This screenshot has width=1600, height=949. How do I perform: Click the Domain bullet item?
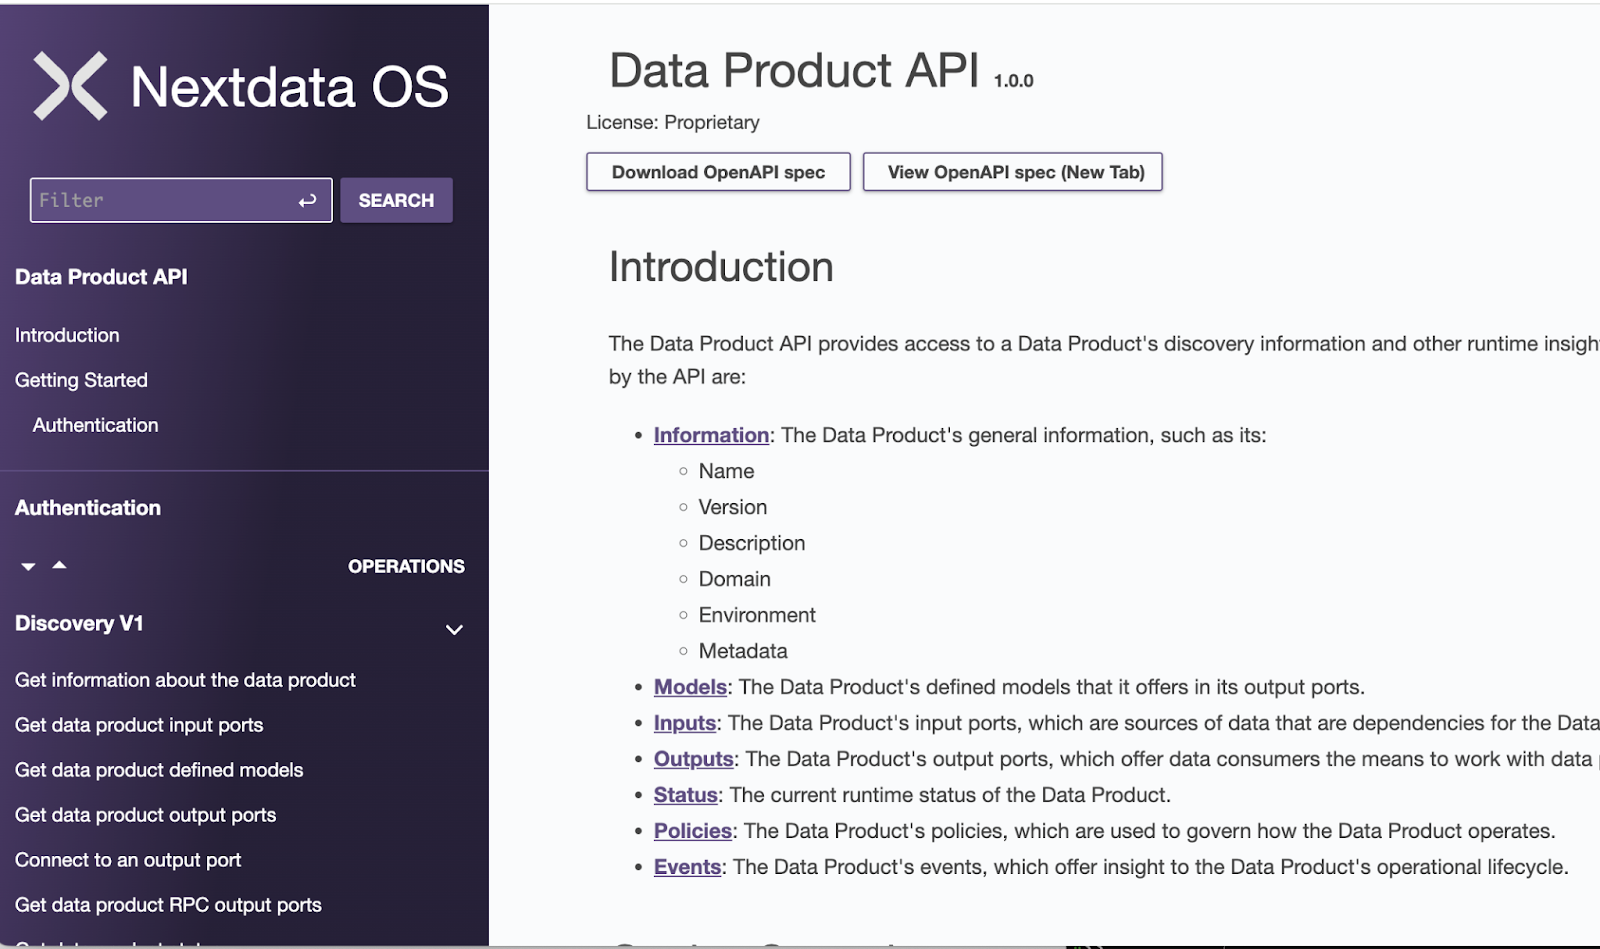point(735,579)
